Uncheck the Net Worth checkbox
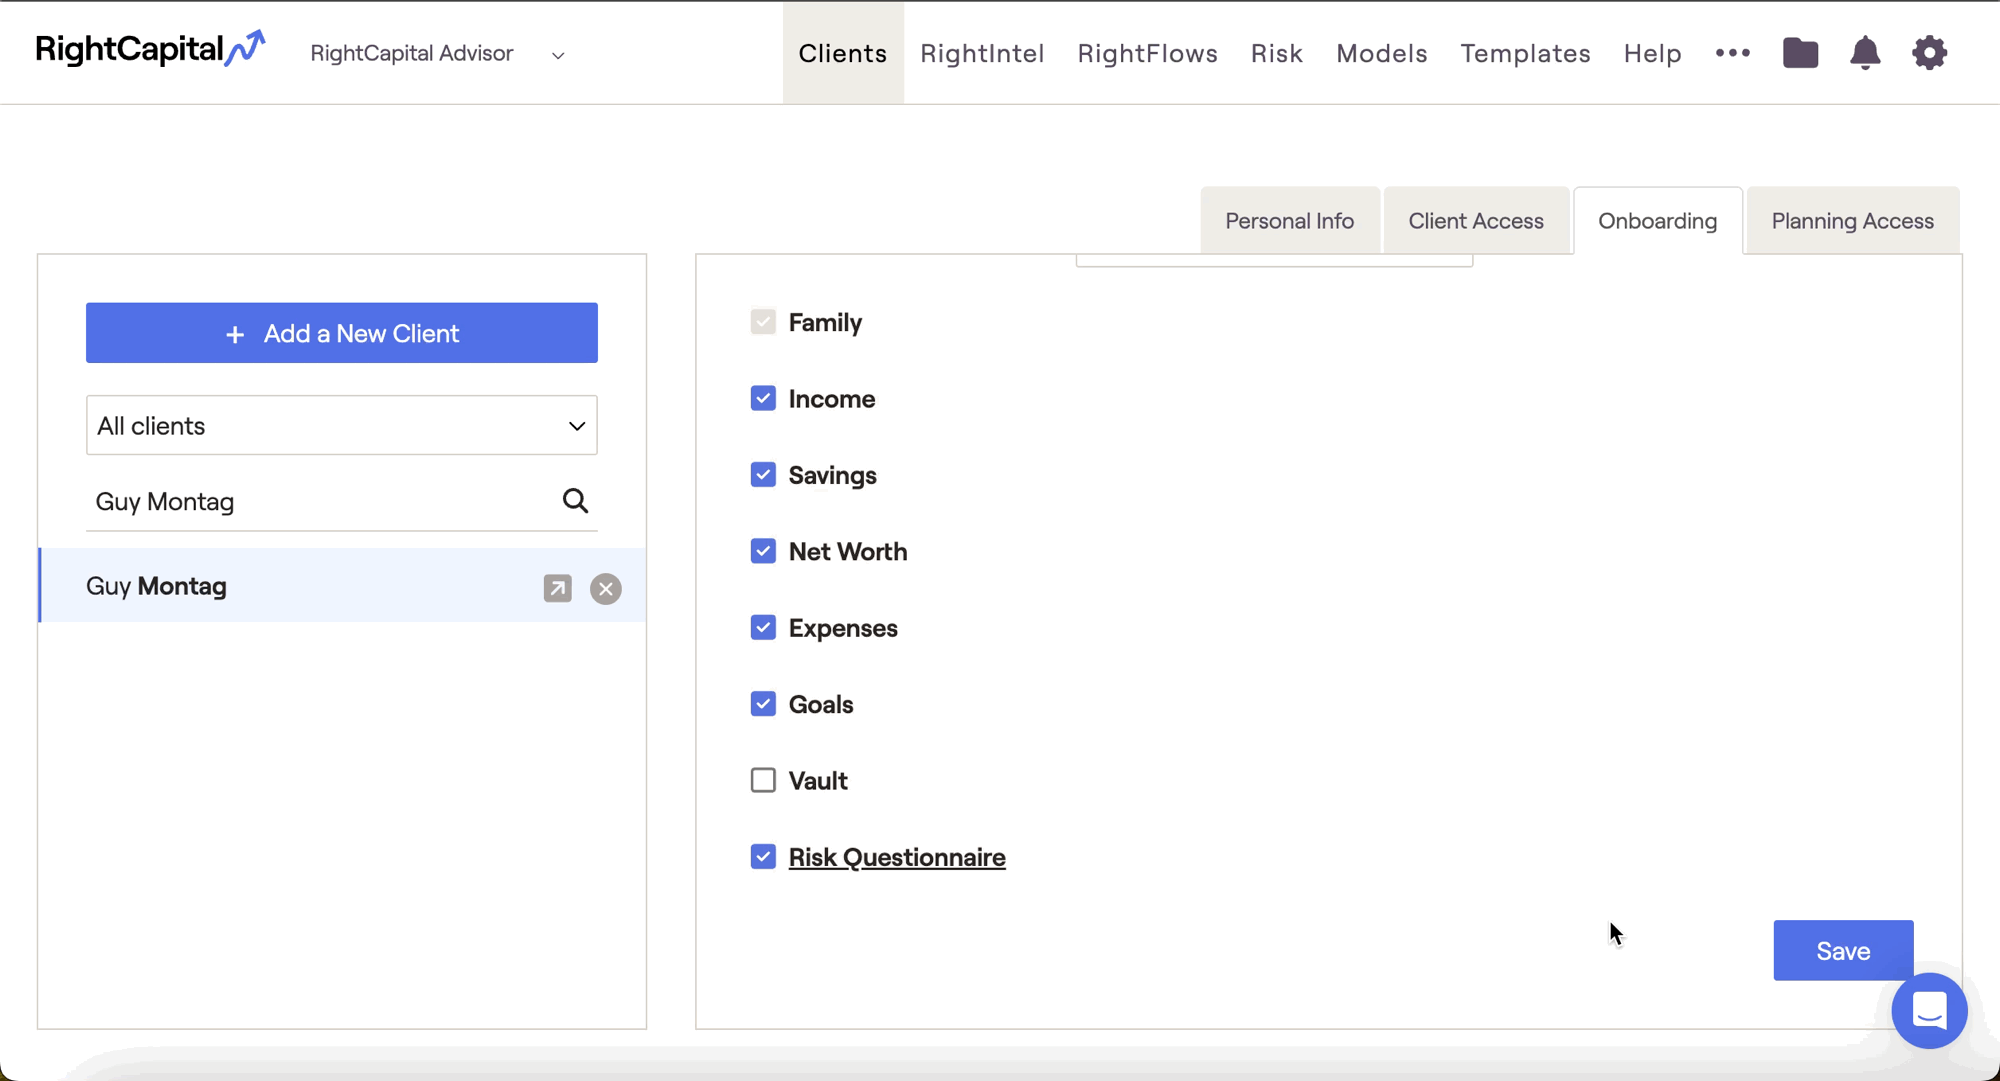 pos(763,551)
